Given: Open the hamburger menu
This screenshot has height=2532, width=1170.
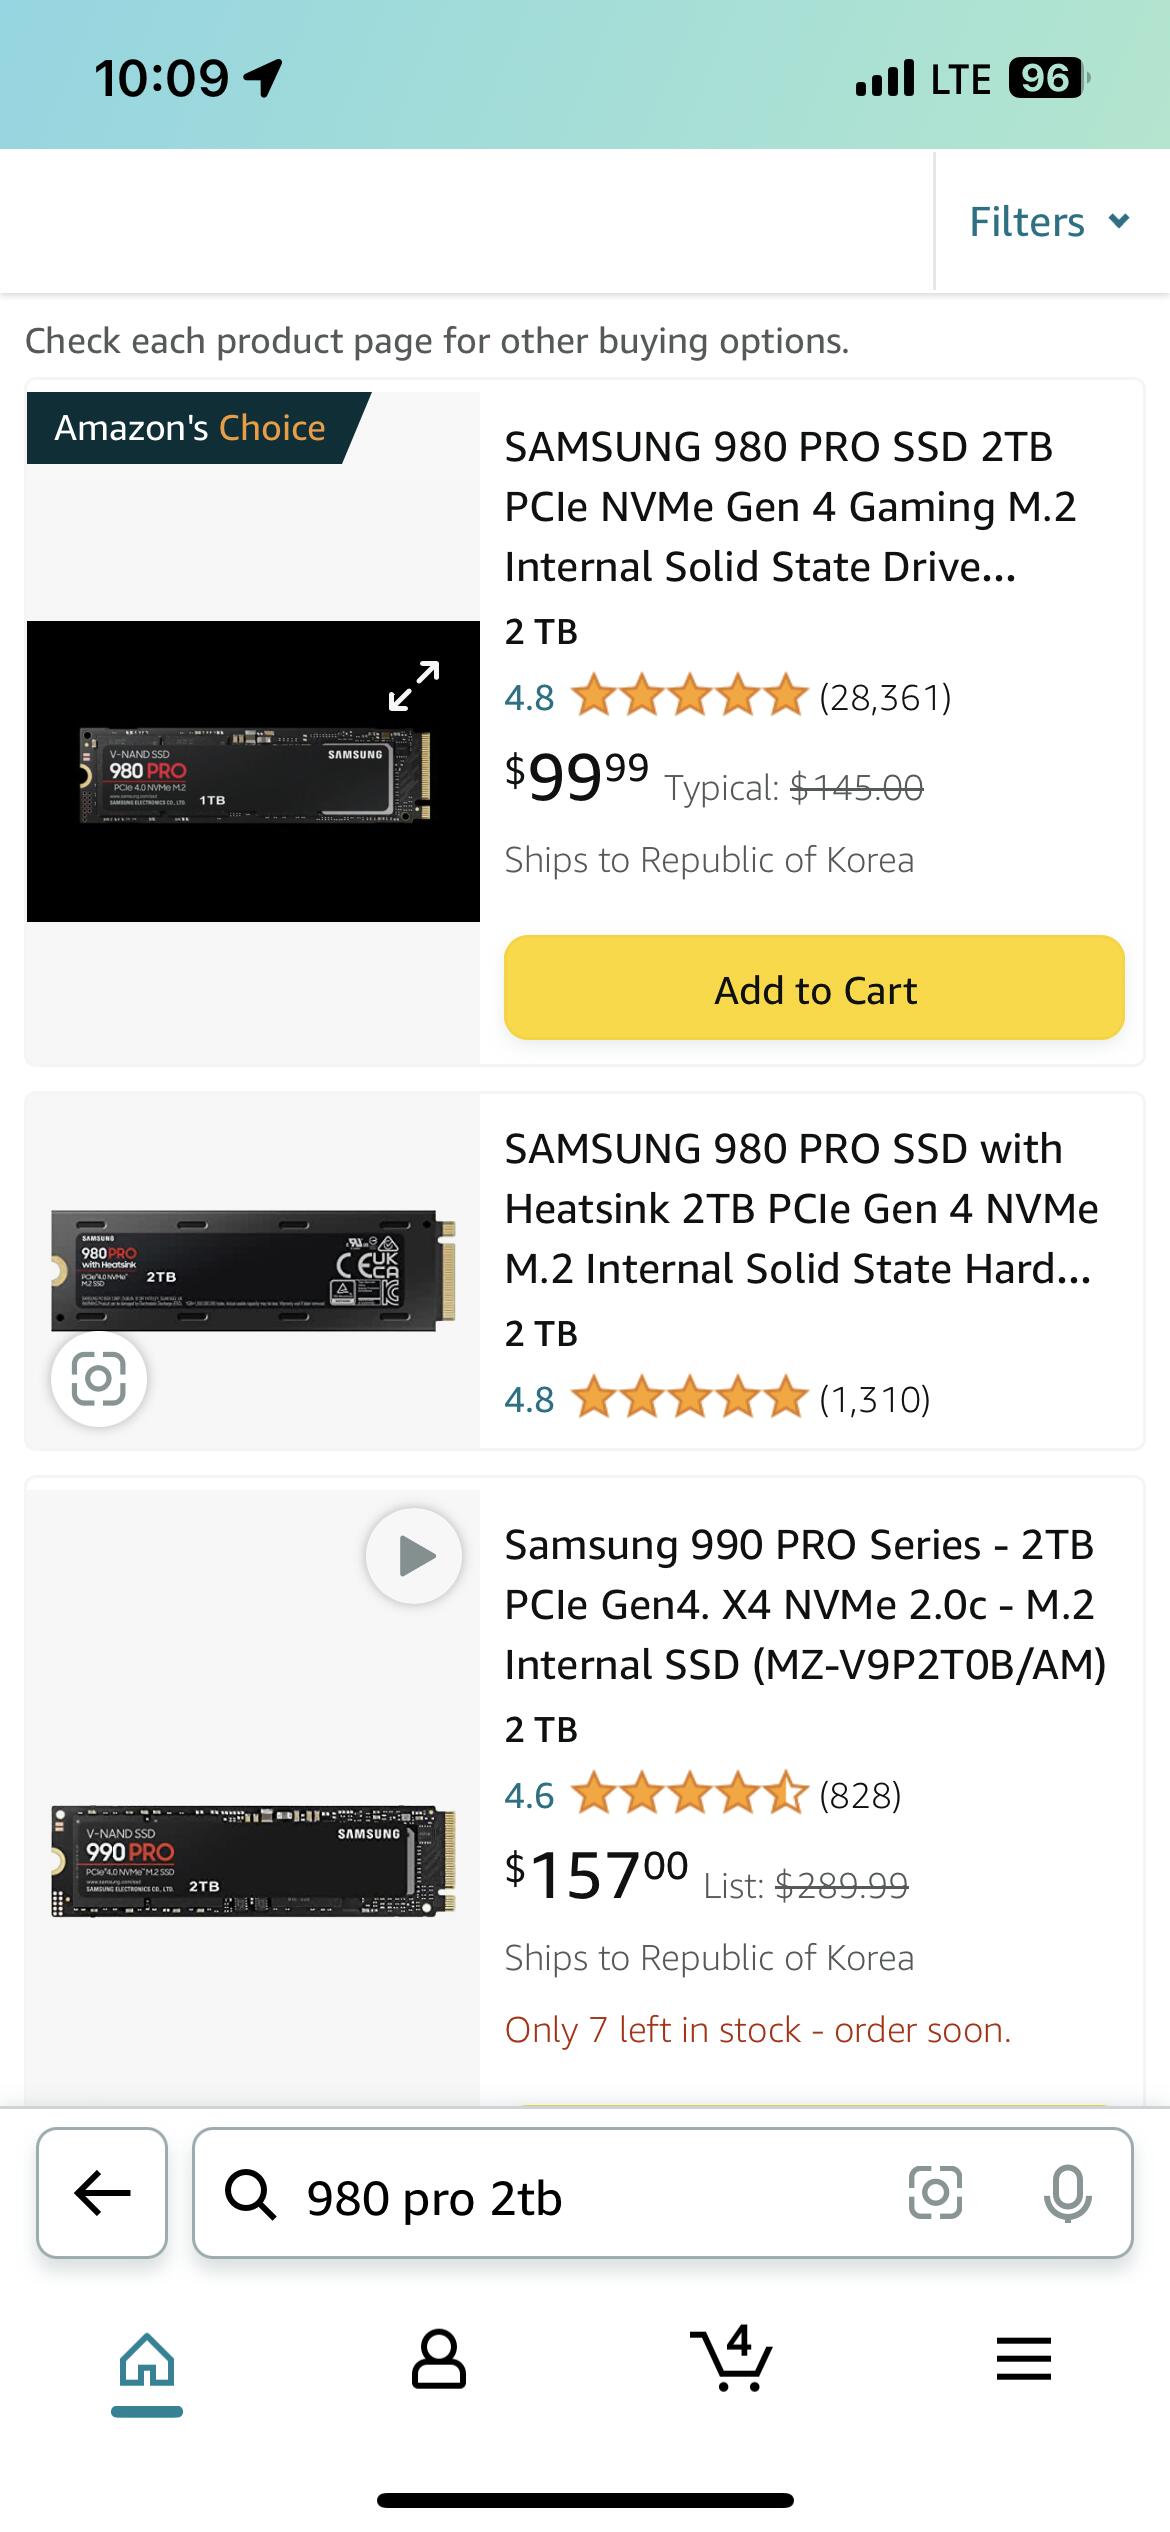Looking at the screenshot, I should pyautogui.click(x=1024, y=2360).
